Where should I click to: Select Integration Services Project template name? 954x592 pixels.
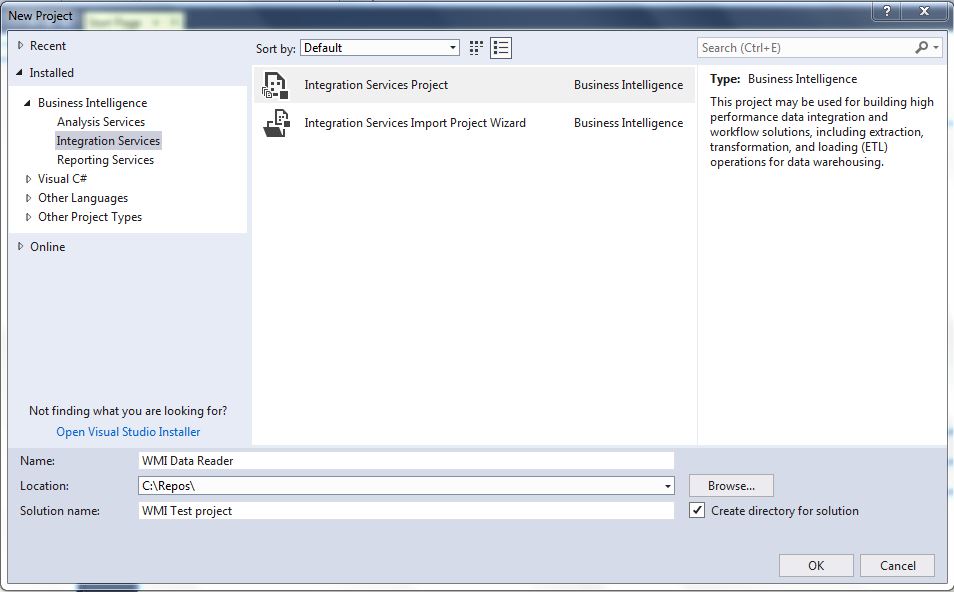tap(376, 85)
